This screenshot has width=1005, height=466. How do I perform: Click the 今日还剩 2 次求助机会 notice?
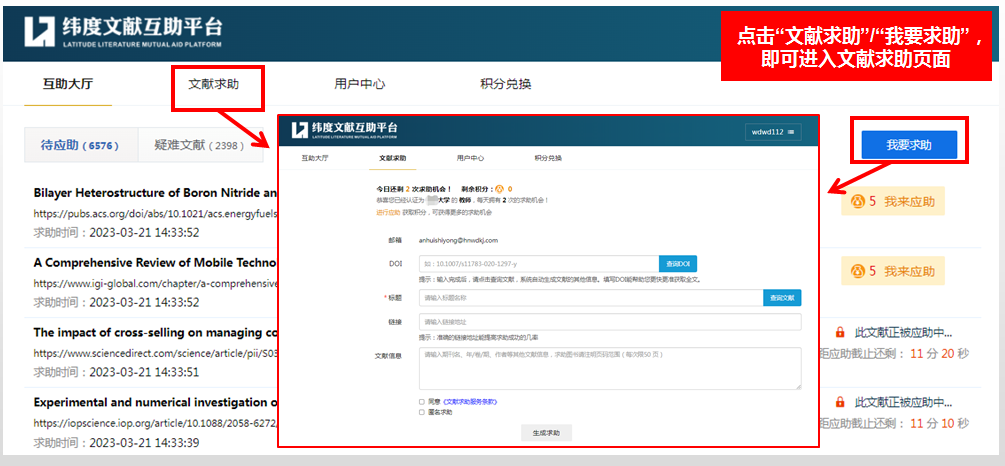click(x=414, y=189)
